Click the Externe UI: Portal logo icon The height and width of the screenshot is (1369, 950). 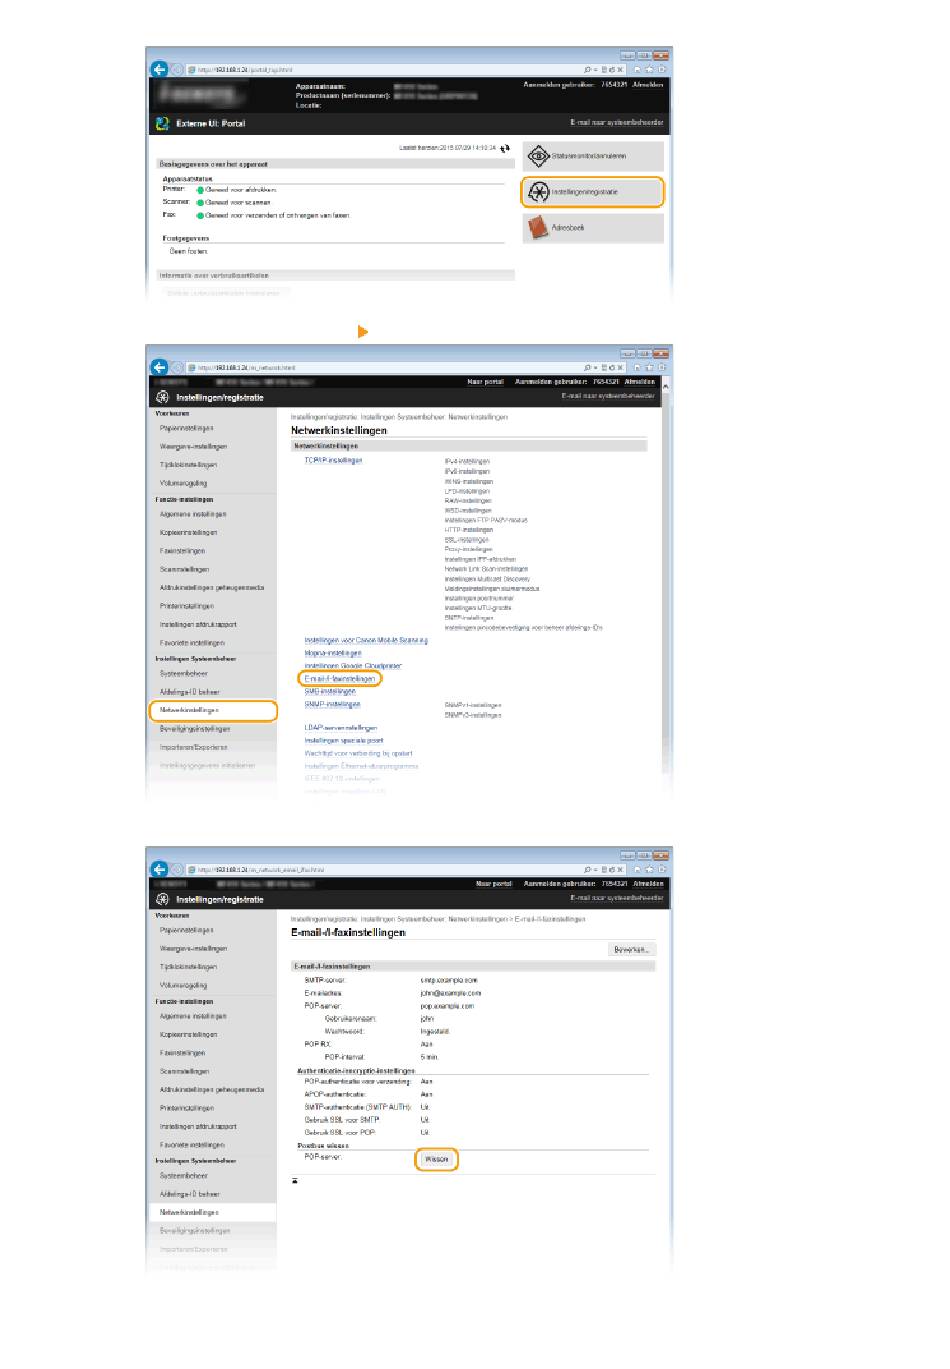(x=162, y=123)
